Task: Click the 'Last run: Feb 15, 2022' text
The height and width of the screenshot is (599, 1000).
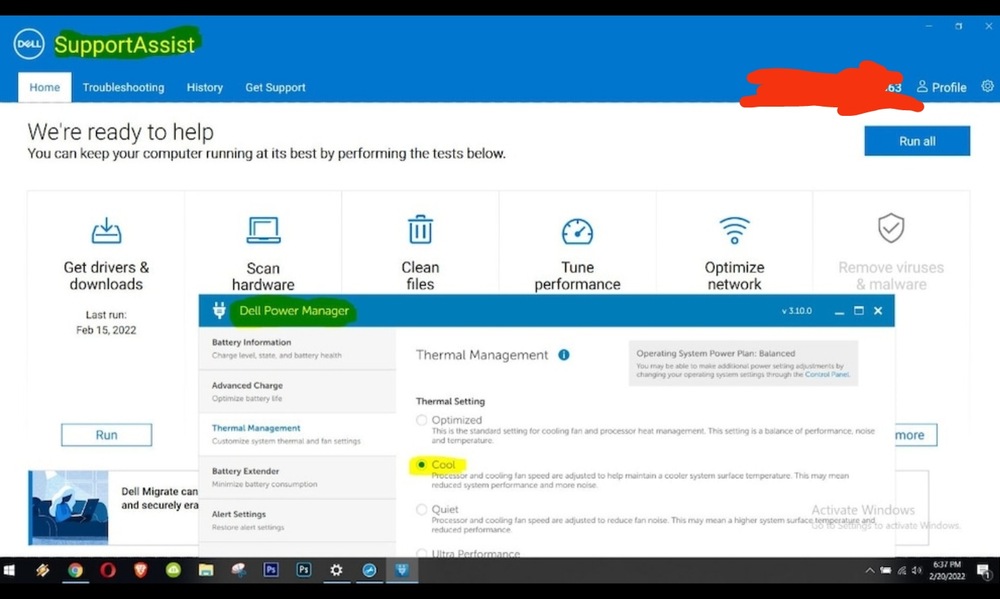Action: point(107,322)
